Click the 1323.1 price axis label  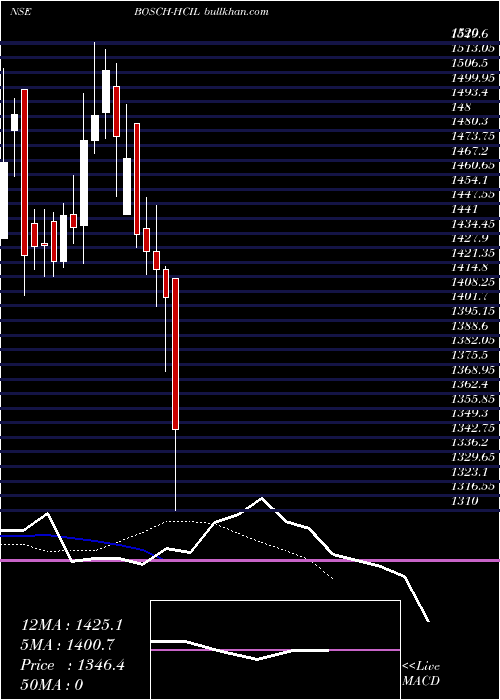pyautogui.click(x=469, y=471)
